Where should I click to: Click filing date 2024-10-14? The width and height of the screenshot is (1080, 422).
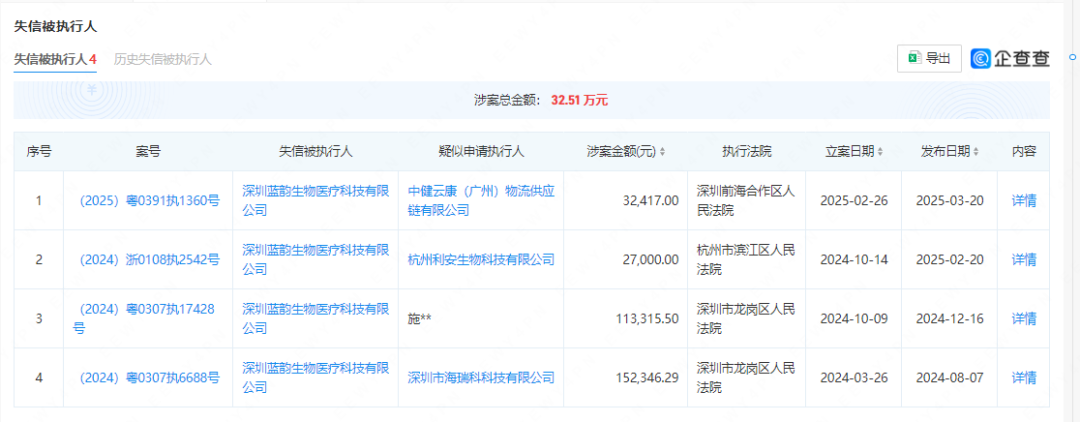pos(853,260)
